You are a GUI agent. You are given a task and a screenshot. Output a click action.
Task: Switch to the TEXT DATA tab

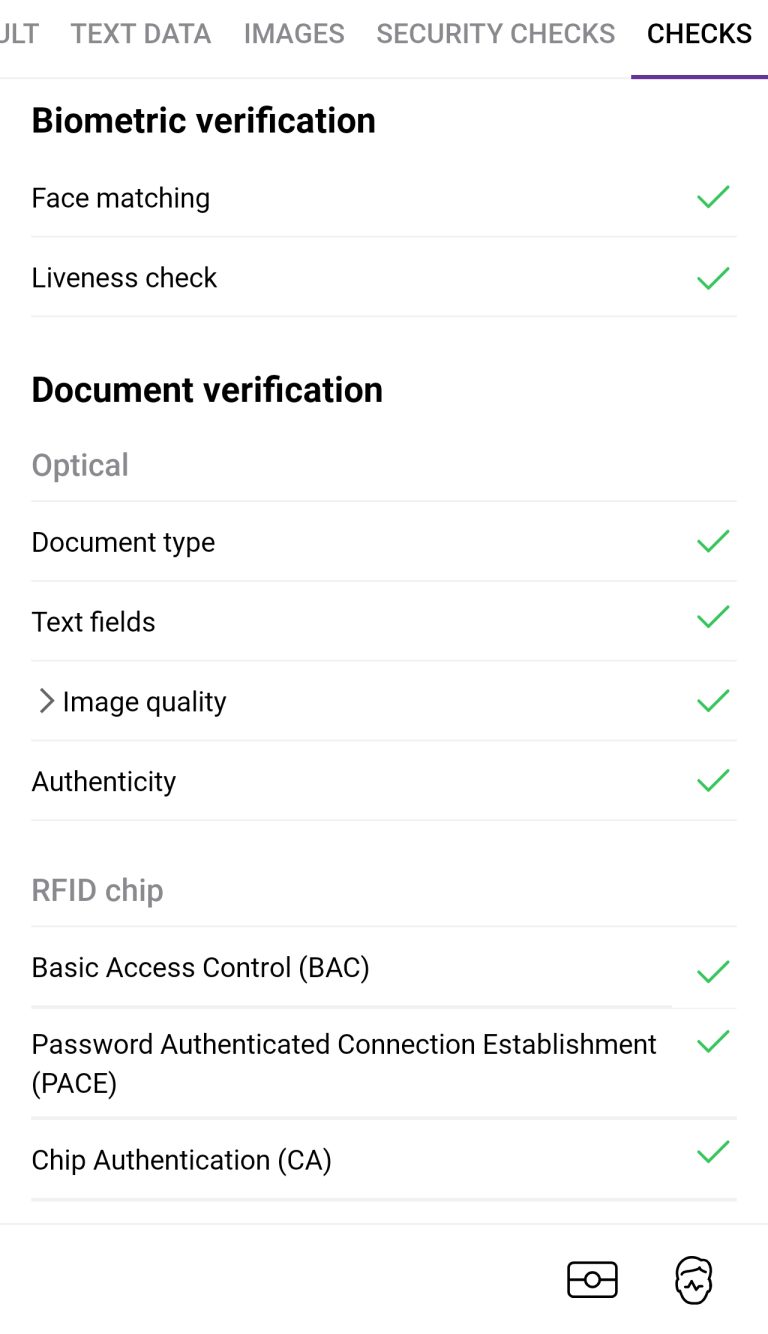pos(141,34)
